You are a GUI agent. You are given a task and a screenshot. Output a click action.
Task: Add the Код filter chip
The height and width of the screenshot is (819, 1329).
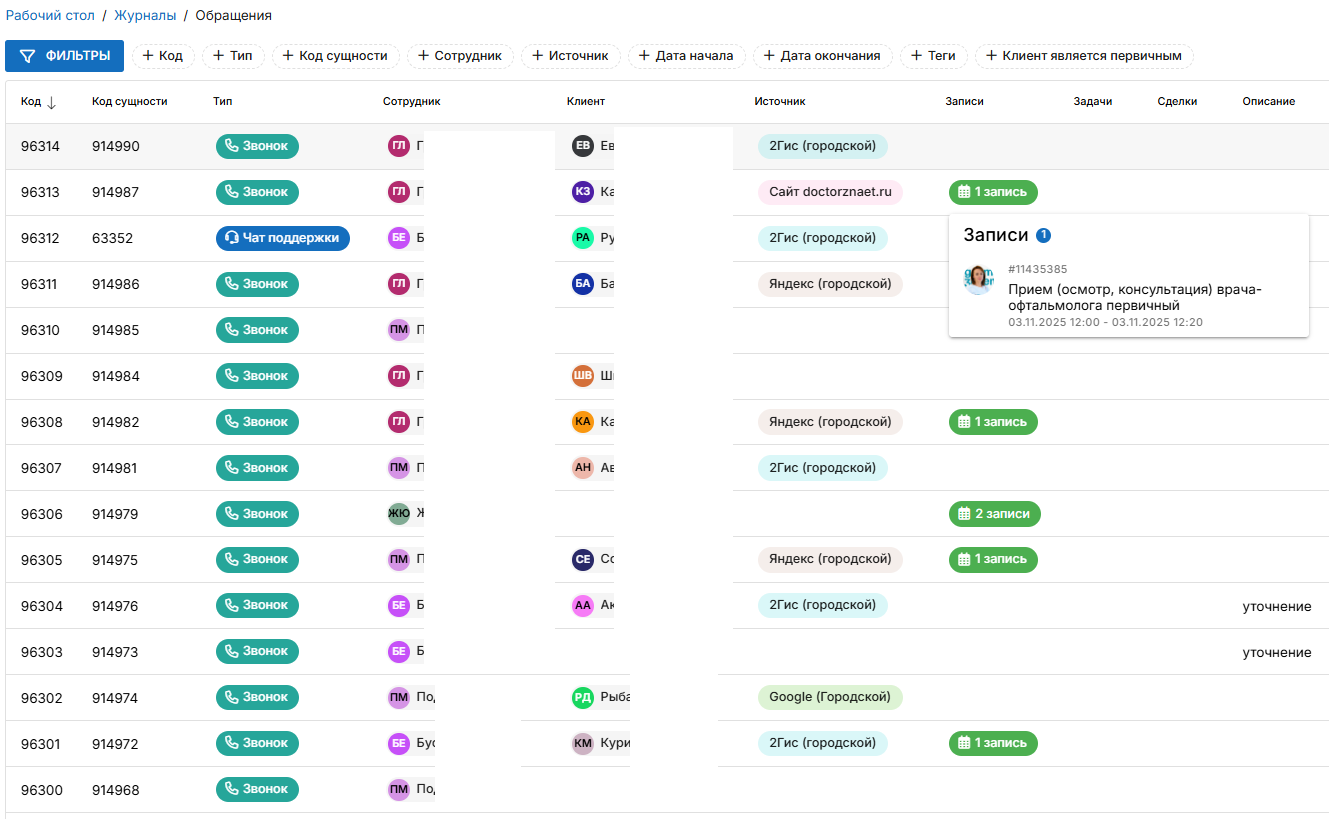(x=162, y=56)
